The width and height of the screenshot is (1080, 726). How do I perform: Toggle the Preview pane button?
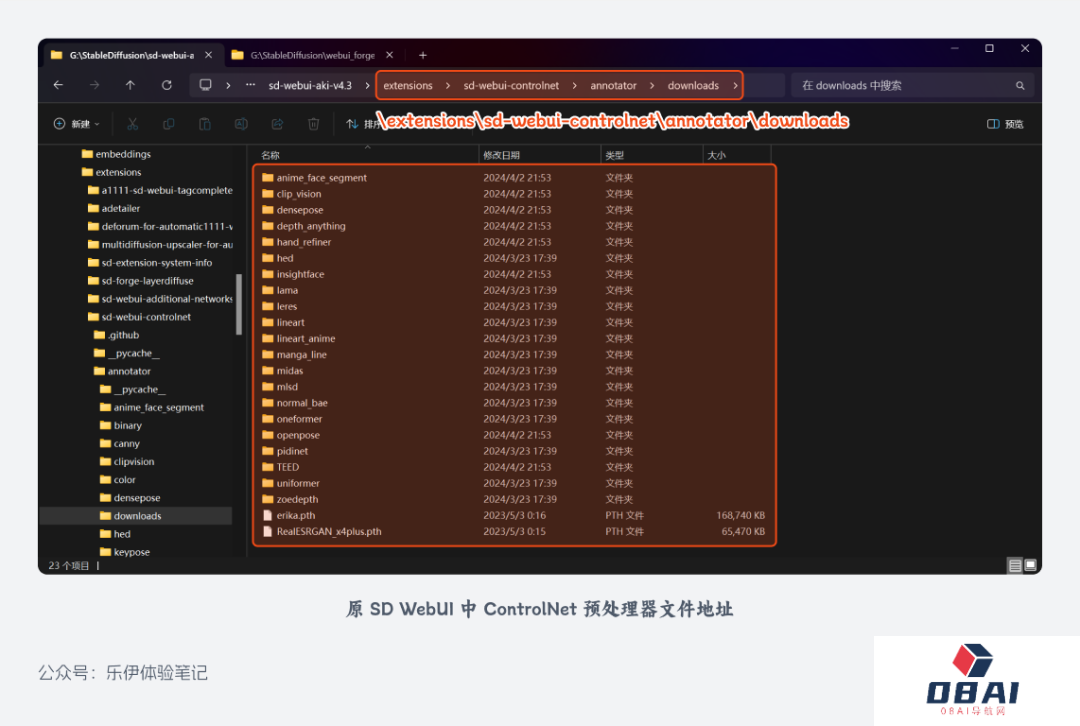point(1005,124)
